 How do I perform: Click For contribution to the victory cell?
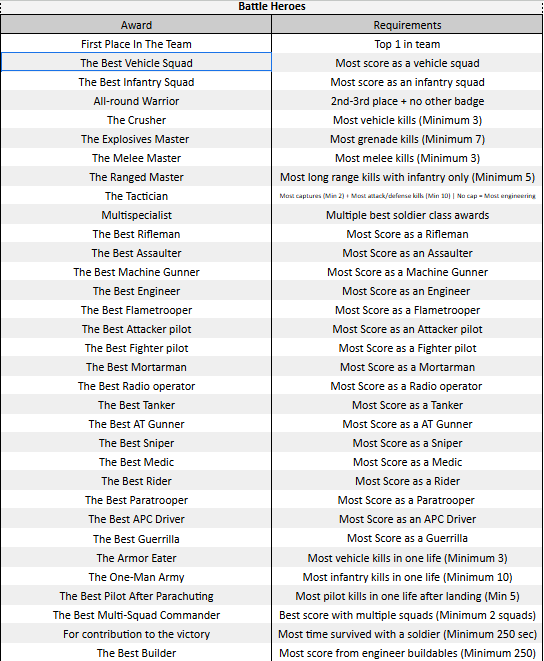(136, 634)
